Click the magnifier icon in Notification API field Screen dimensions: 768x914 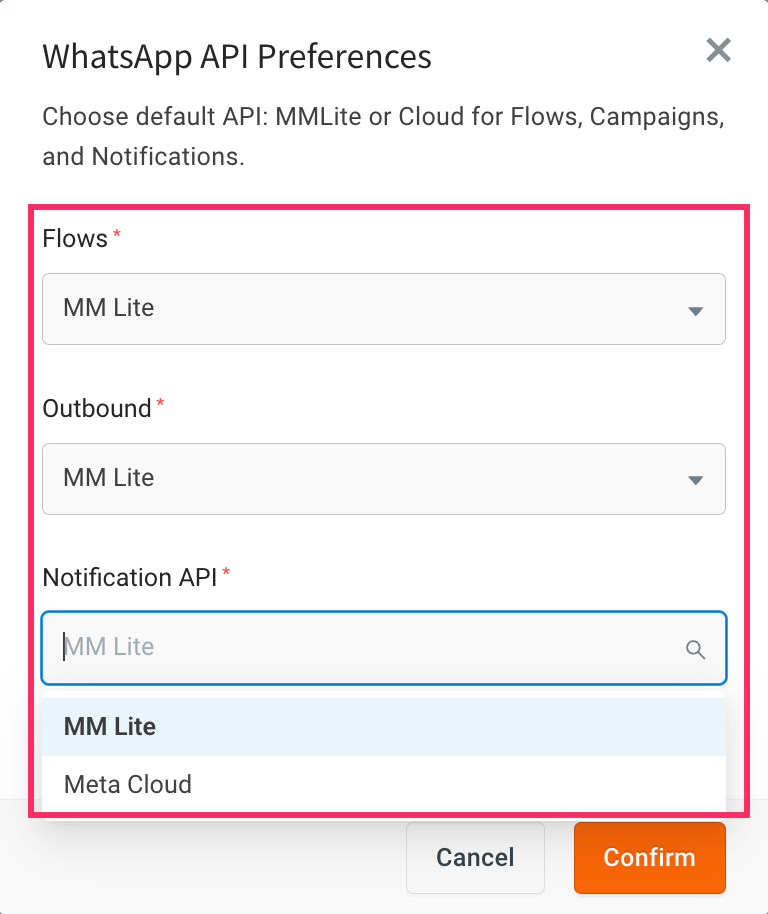click(695, 649)
